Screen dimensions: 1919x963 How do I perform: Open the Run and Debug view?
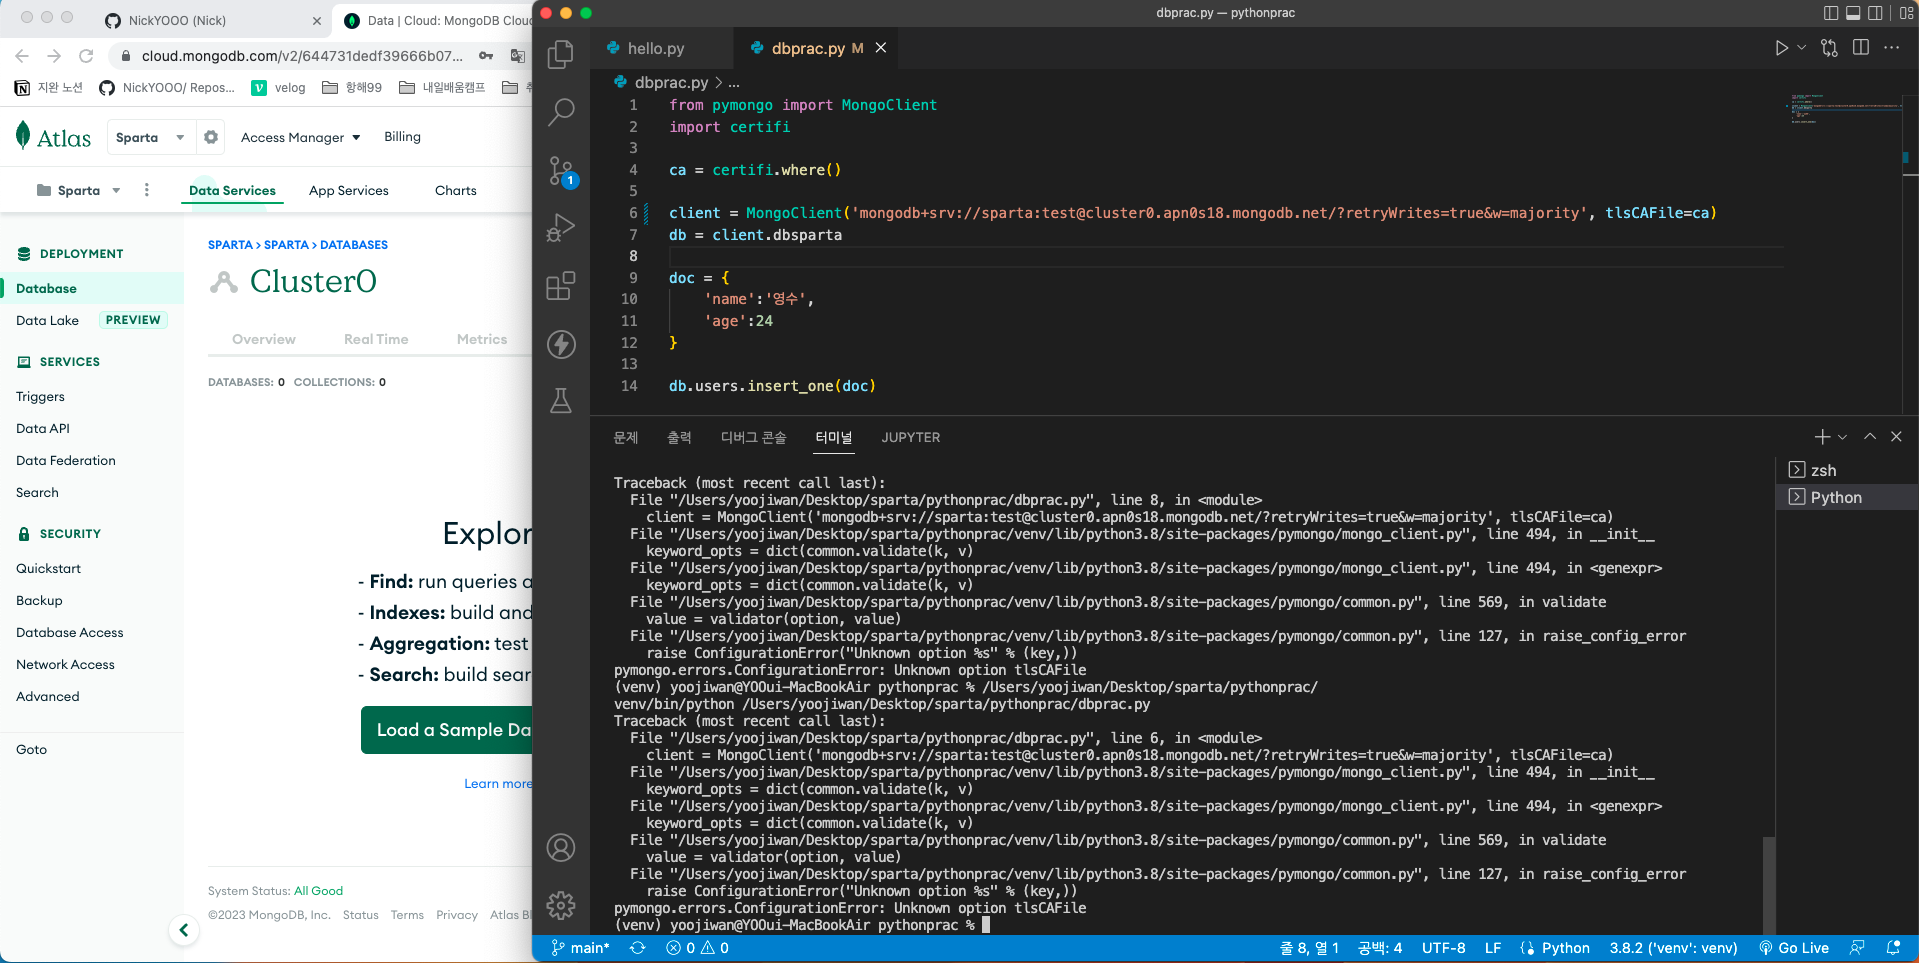coord(561,228)
